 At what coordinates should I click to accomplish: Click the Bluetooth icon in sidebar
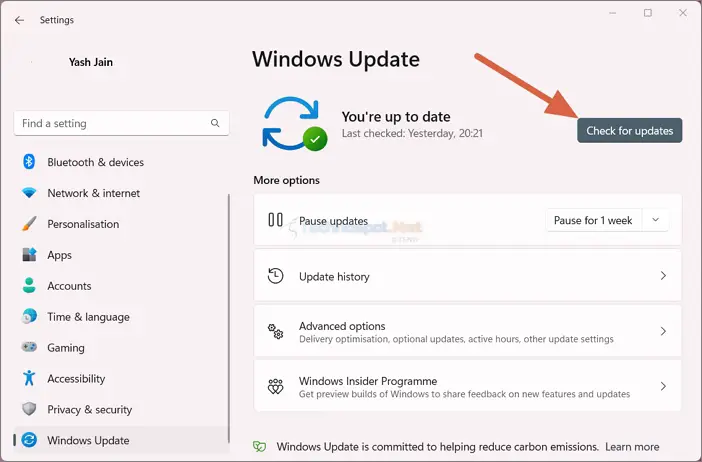(29, 162)
